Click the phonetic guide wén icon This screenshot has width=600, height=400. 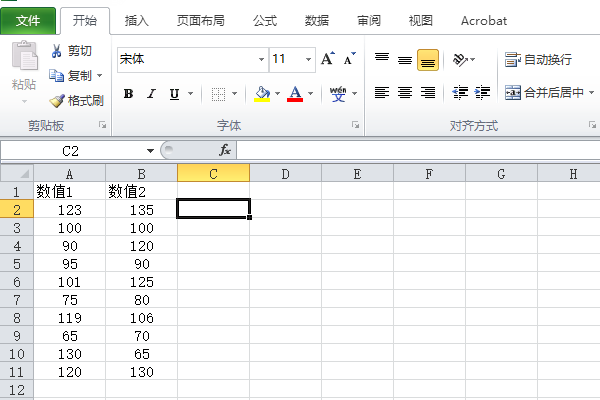click(338, 93)
